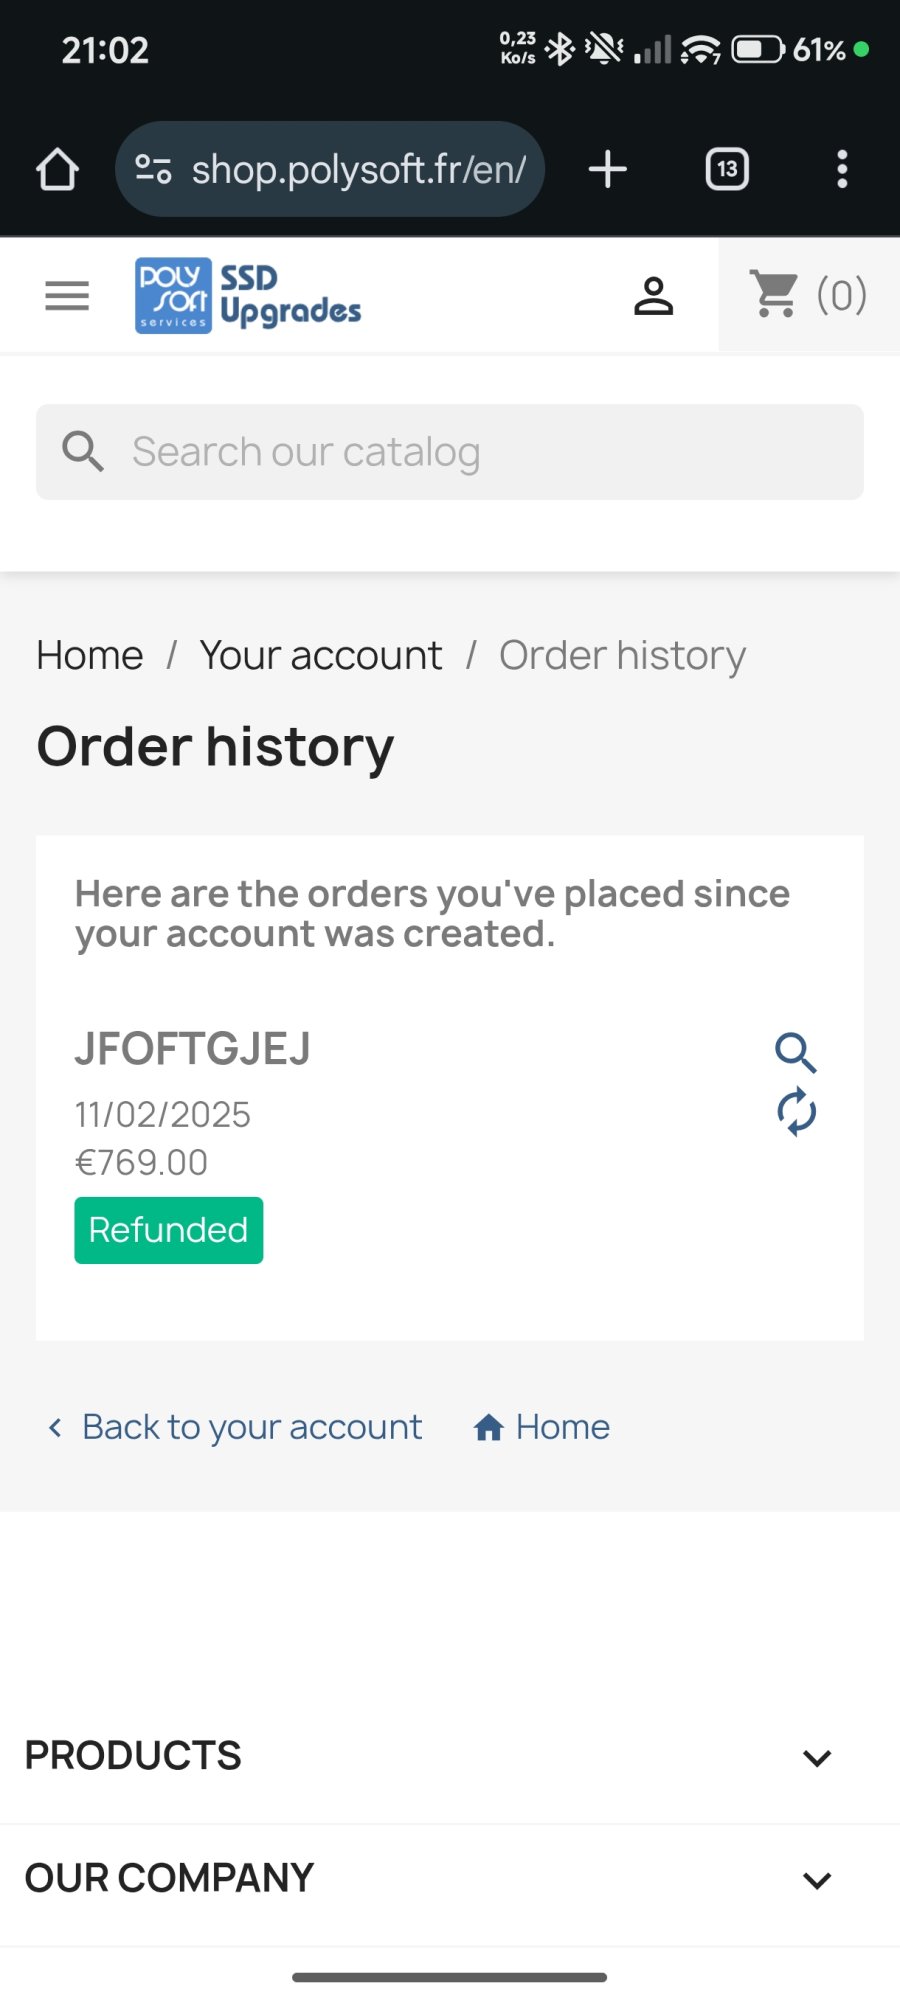Click Home in the breadcrumb trail
Viewport: 900px width, 2000px height.
(89, 655)
